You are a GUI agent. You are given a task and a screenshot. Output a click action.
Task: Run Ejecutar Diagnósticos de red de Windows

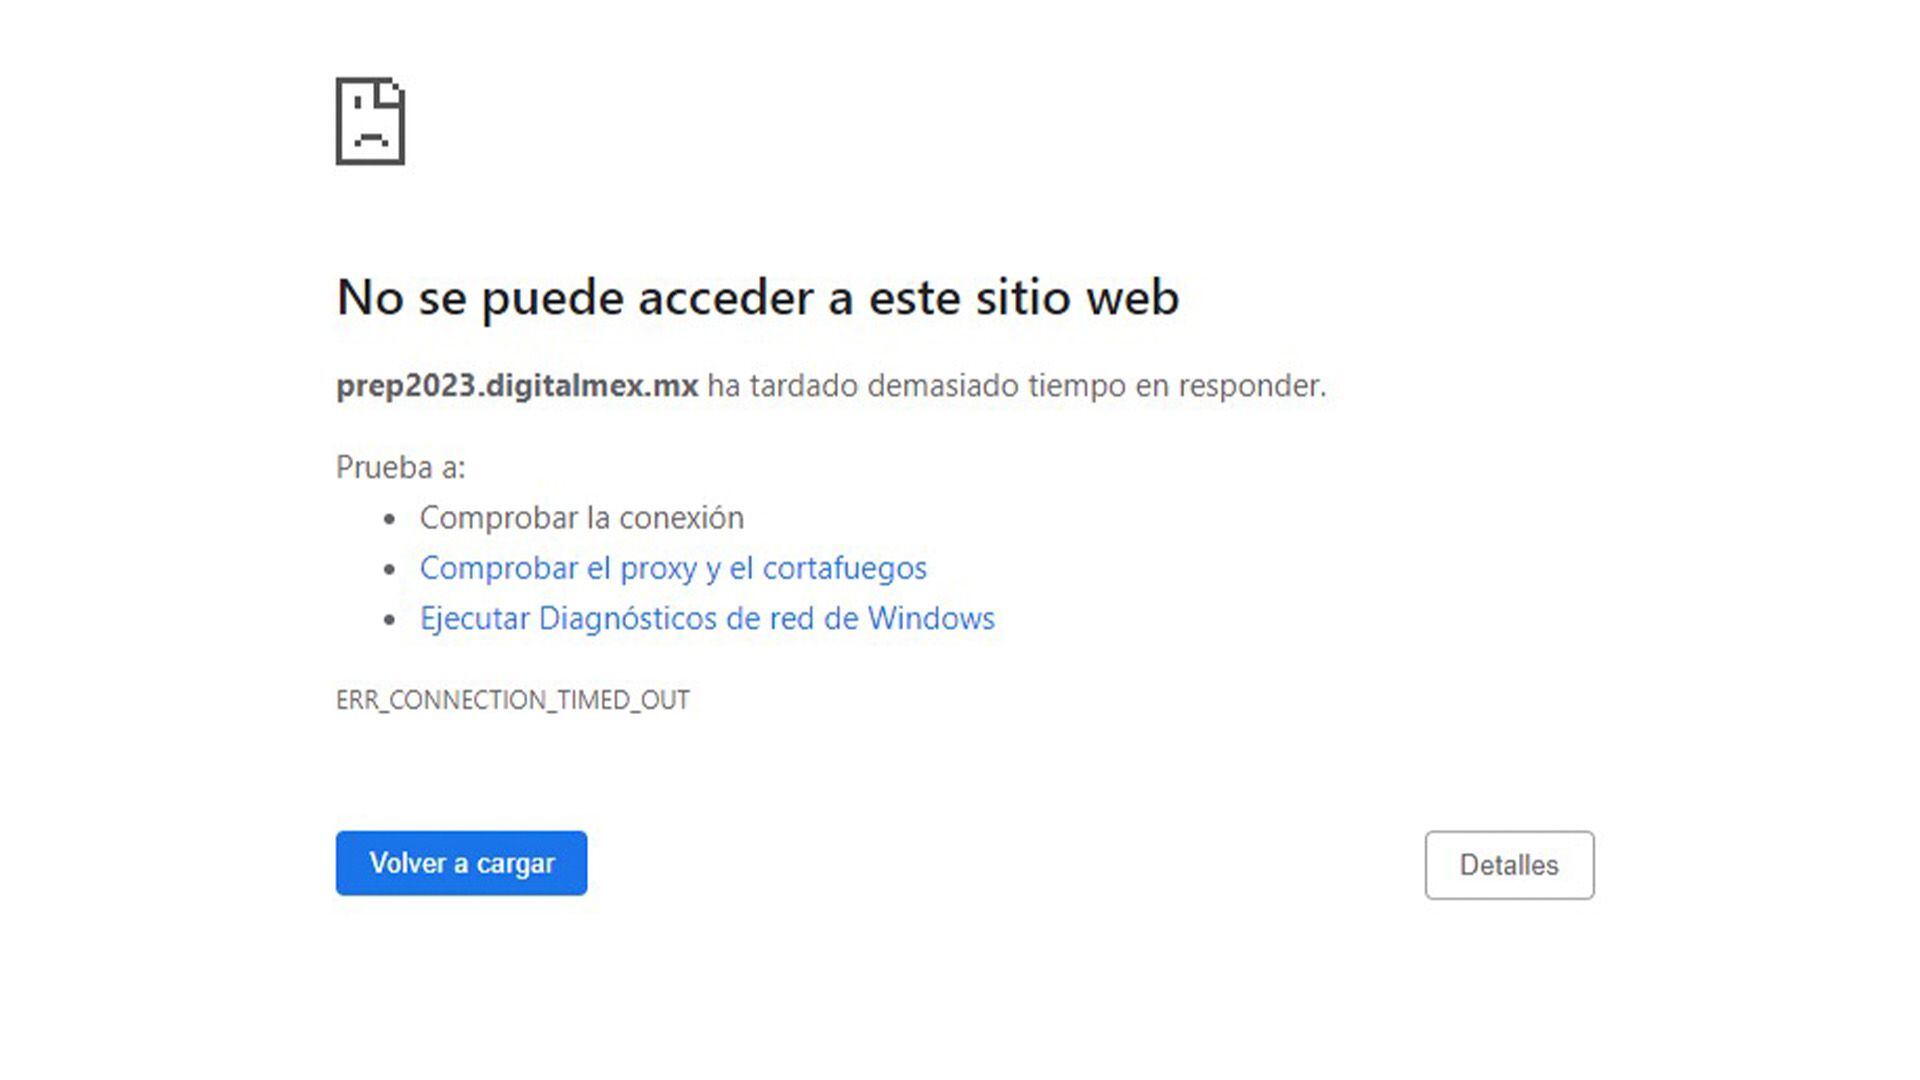click(707, 619)
